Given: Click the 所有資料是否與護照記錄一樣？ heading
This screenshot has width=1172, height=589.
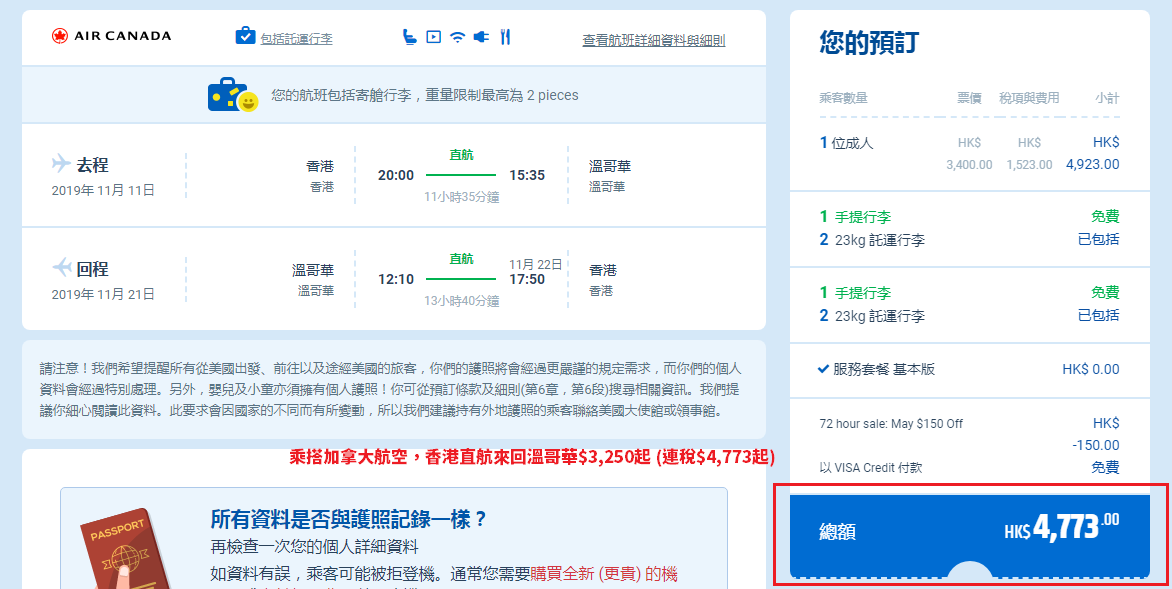Looking at the screenshot, I should 349,519.
